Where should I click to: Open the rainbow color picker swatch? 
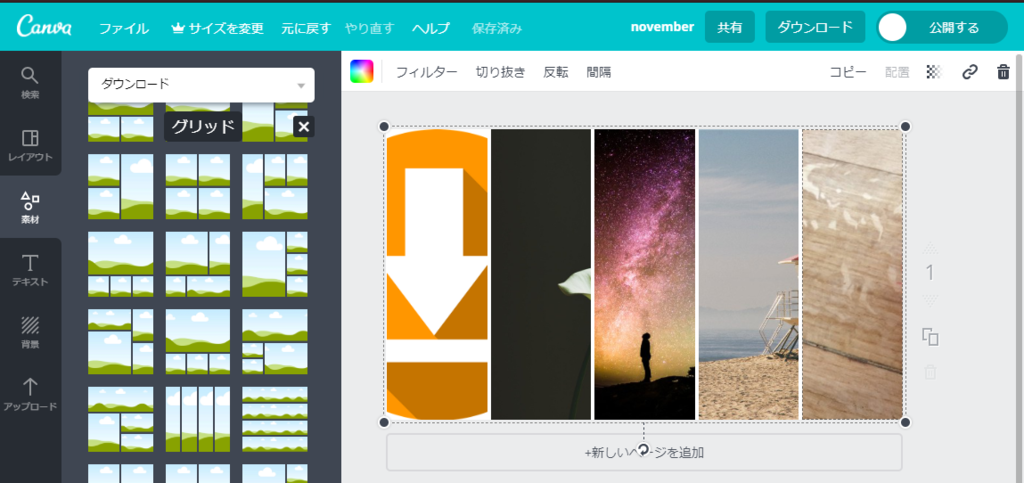[361, 71]
